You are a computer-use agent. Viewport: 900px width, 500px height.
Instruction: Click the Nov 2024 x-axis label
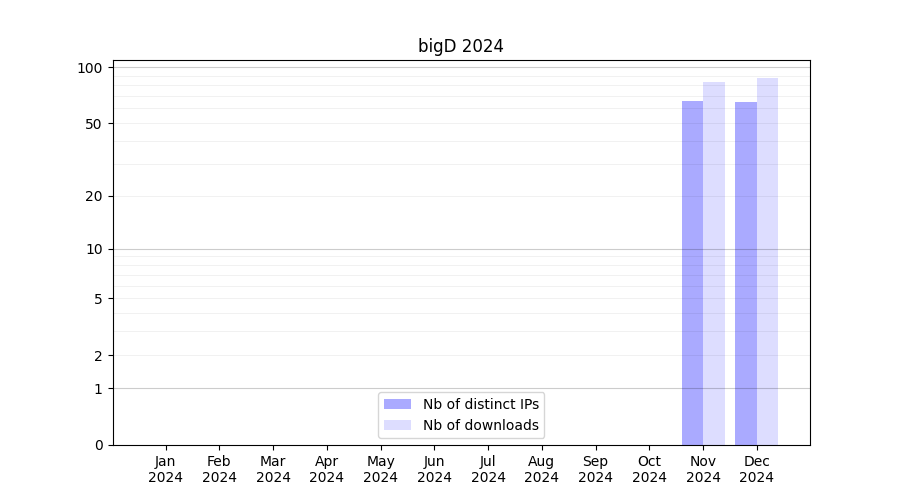(703, 469)
